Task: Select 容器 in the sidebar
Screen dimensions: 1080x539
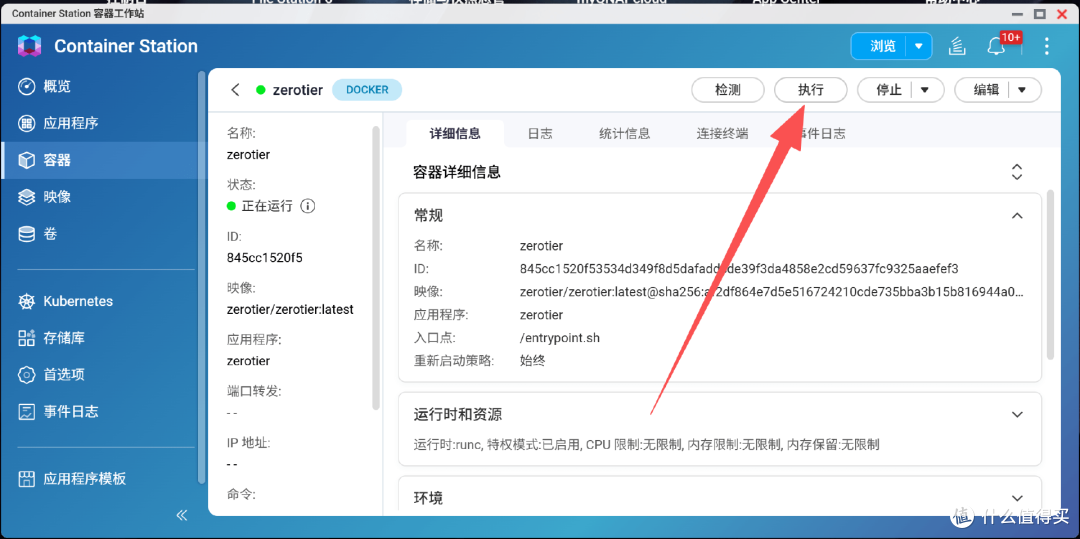Action: click(98, 160)
